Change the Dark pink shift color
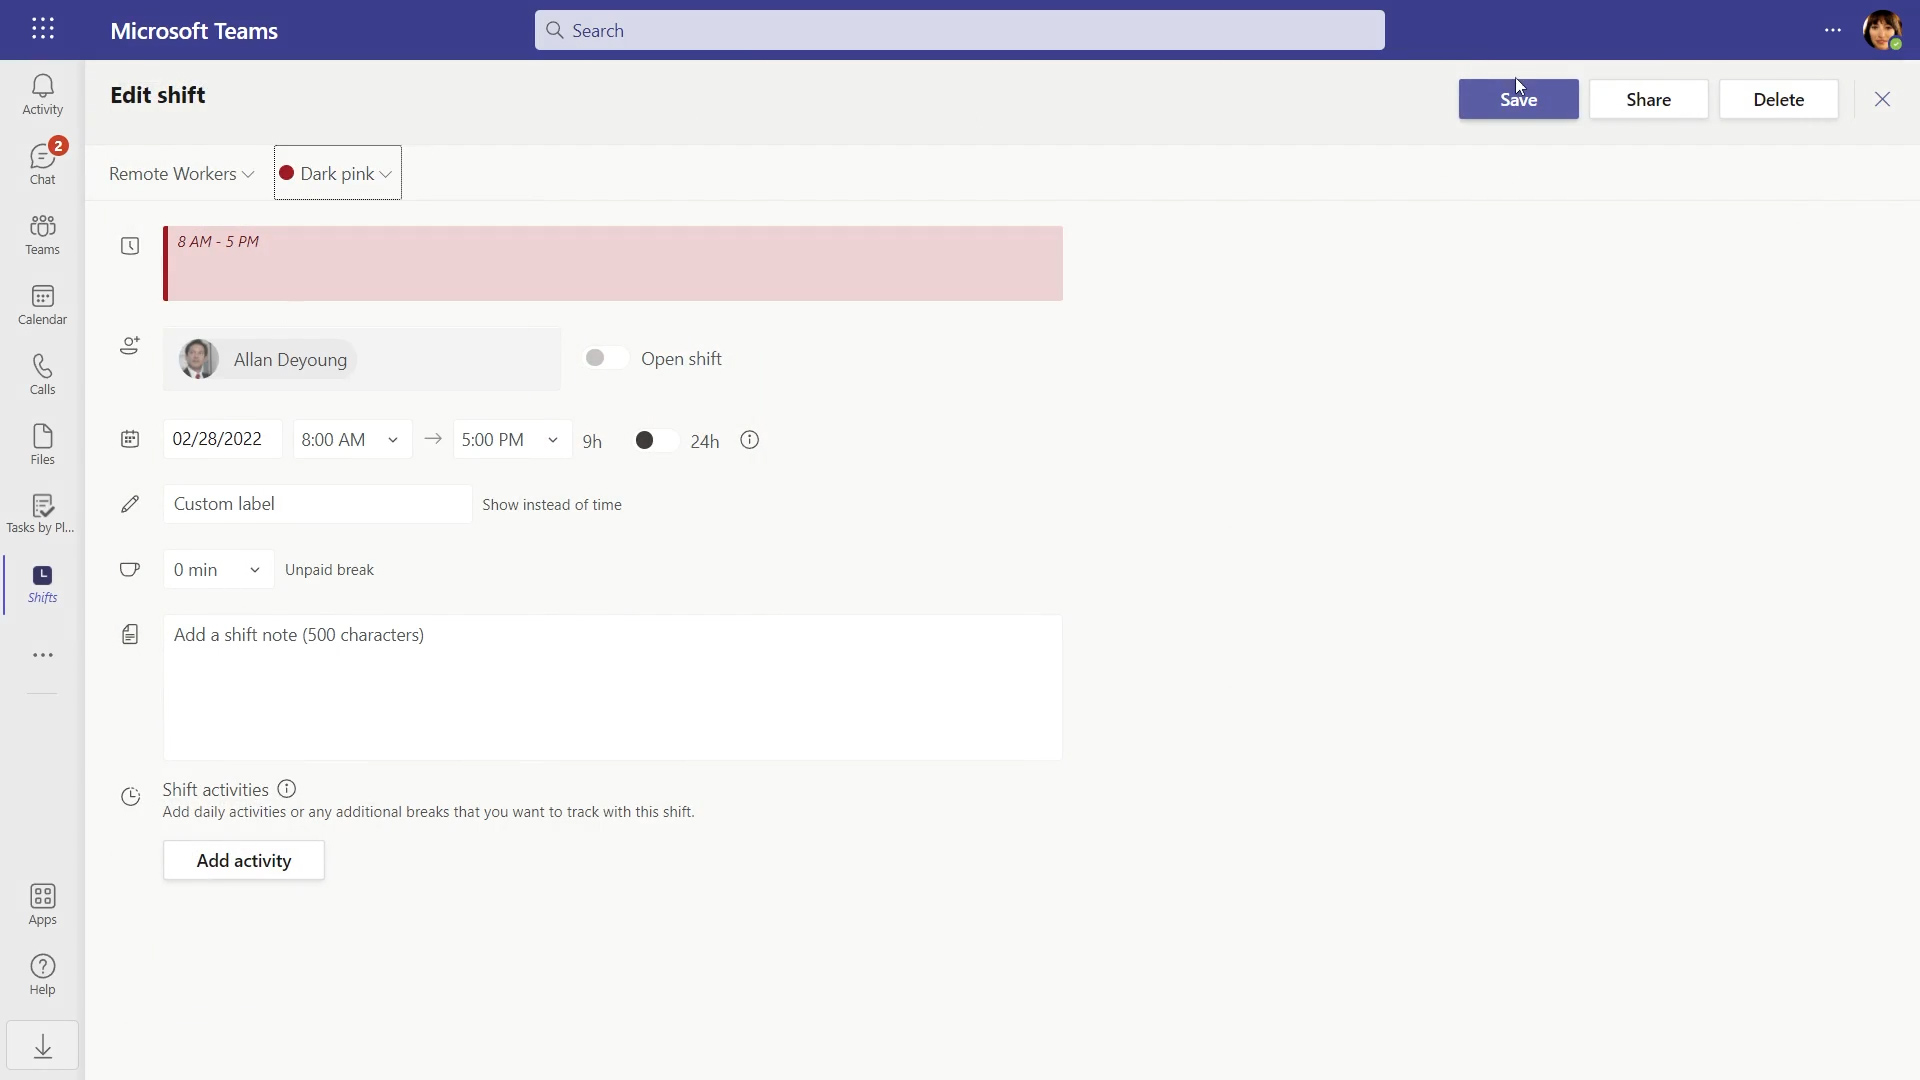This screenshot has height=1080, width=1920. 336,172
